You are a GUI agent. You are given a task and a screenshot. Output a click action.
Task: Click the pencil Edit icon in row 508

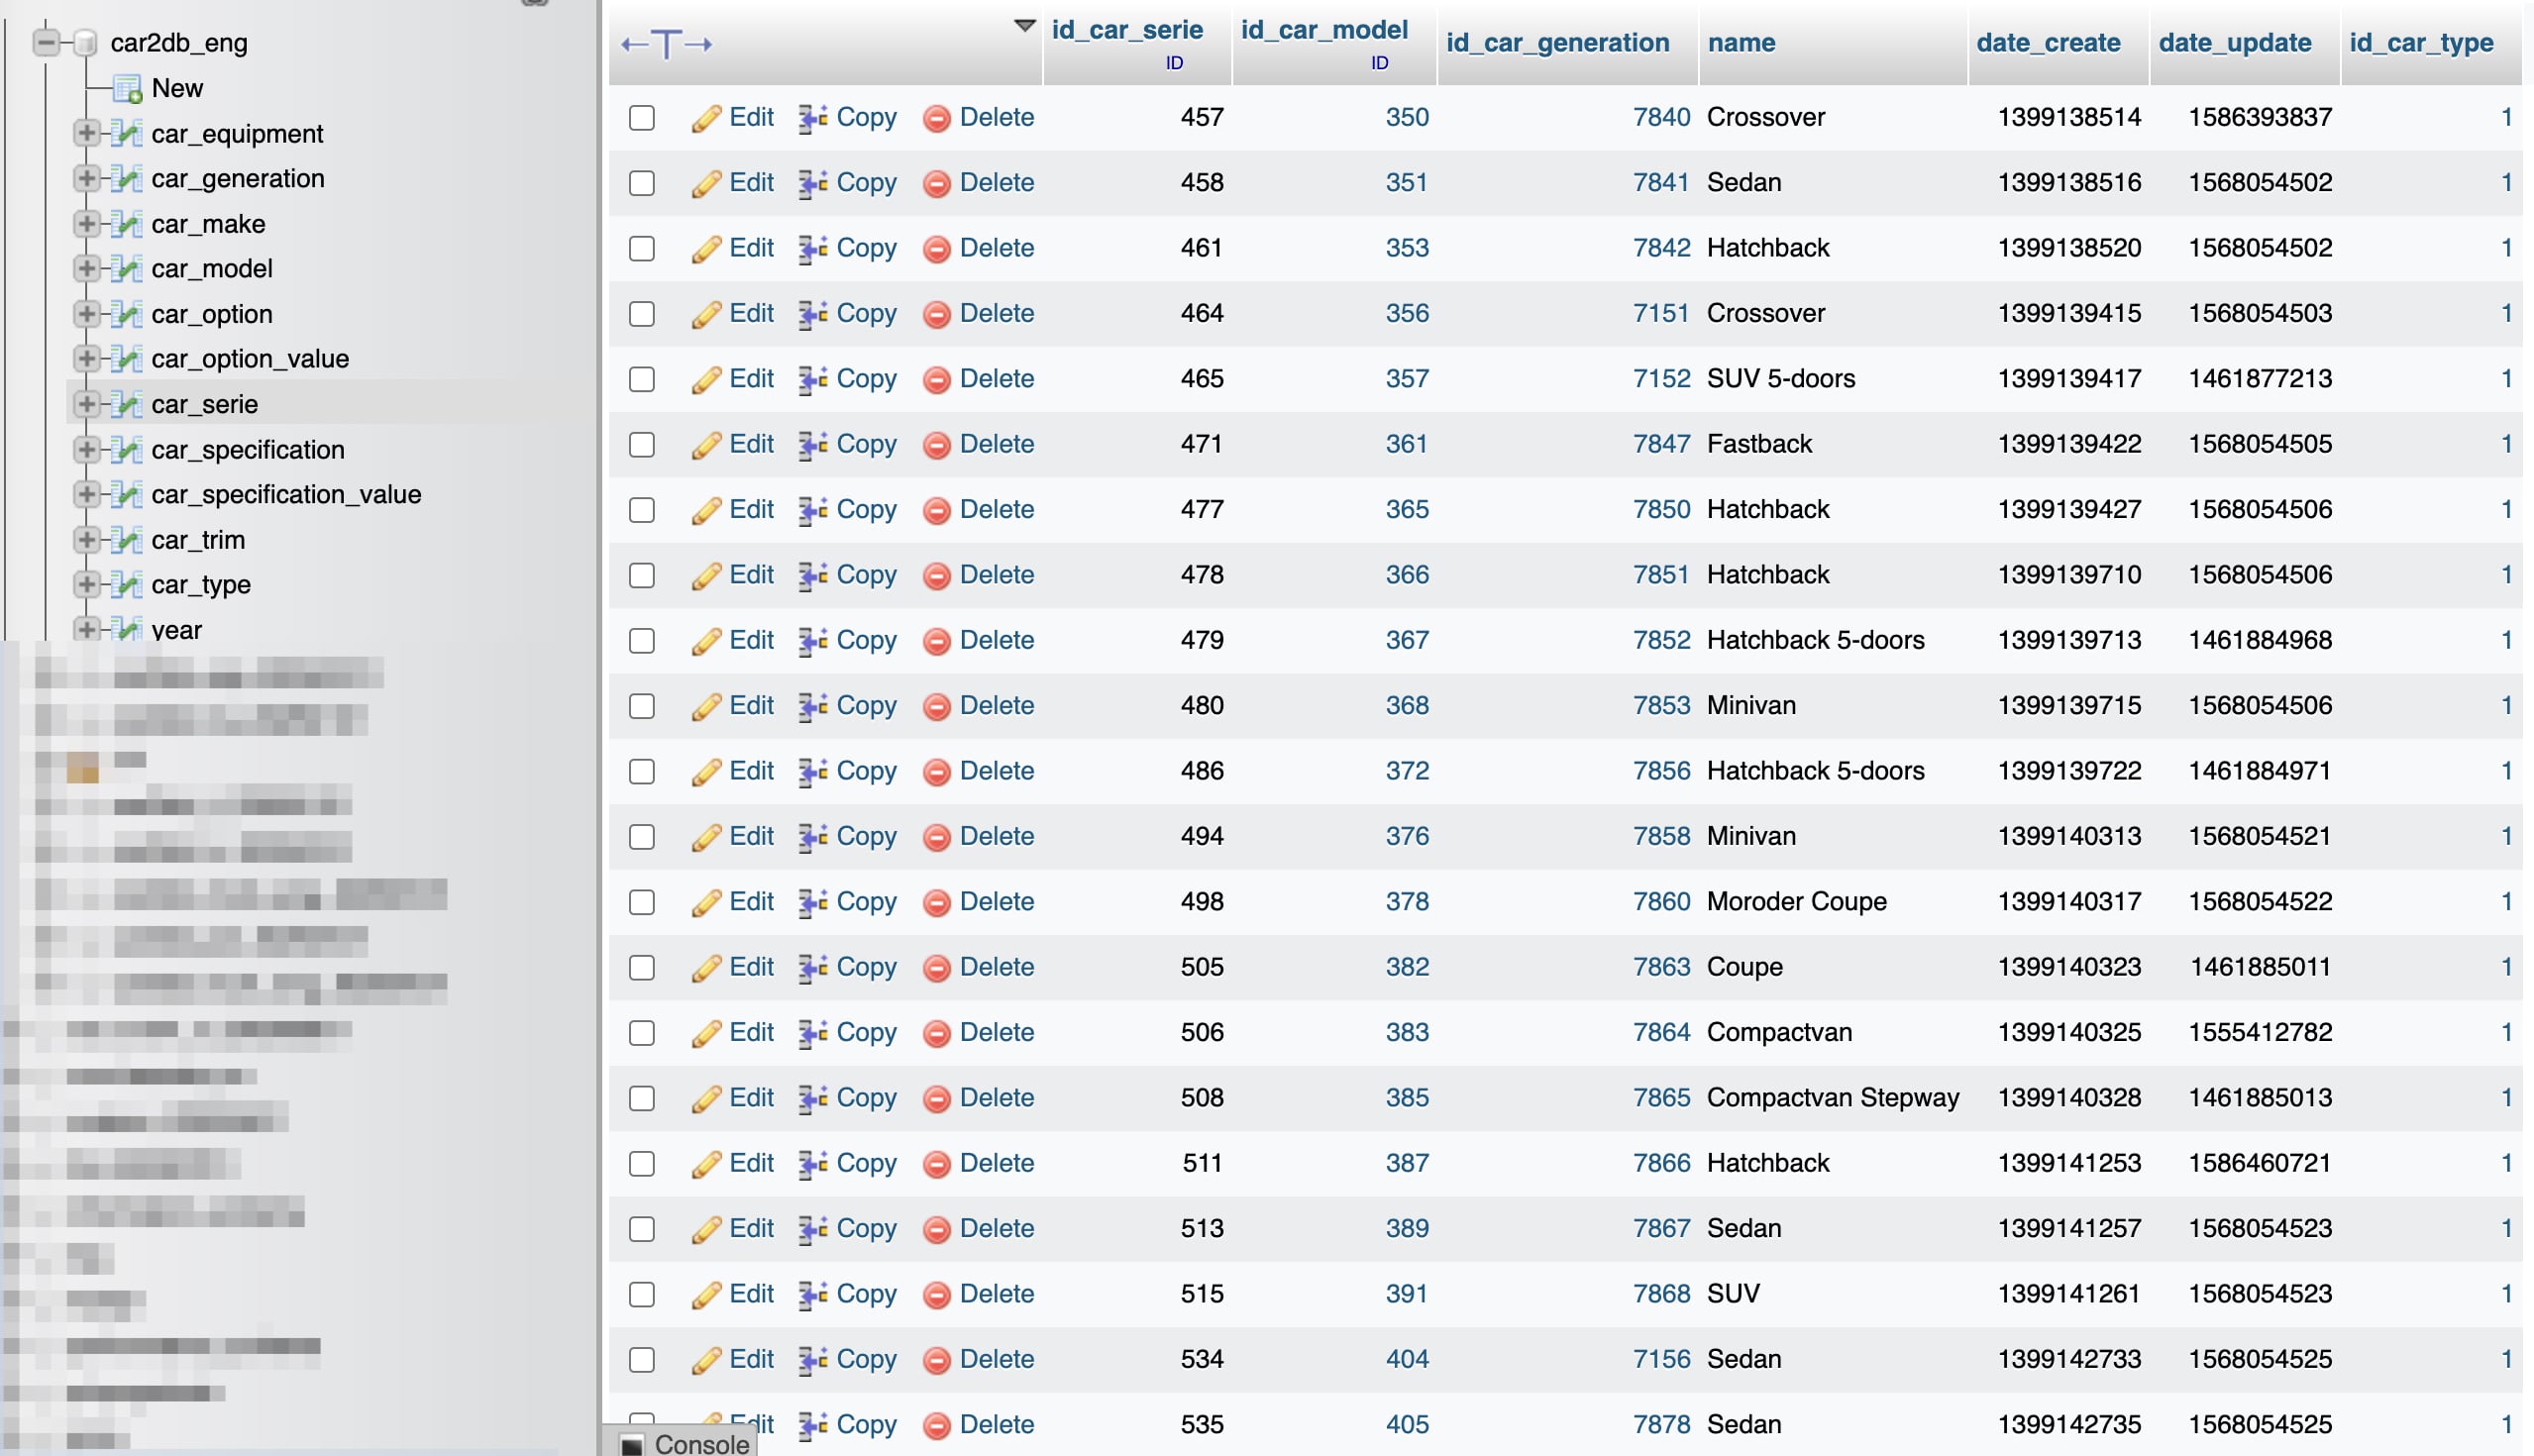706,1098
